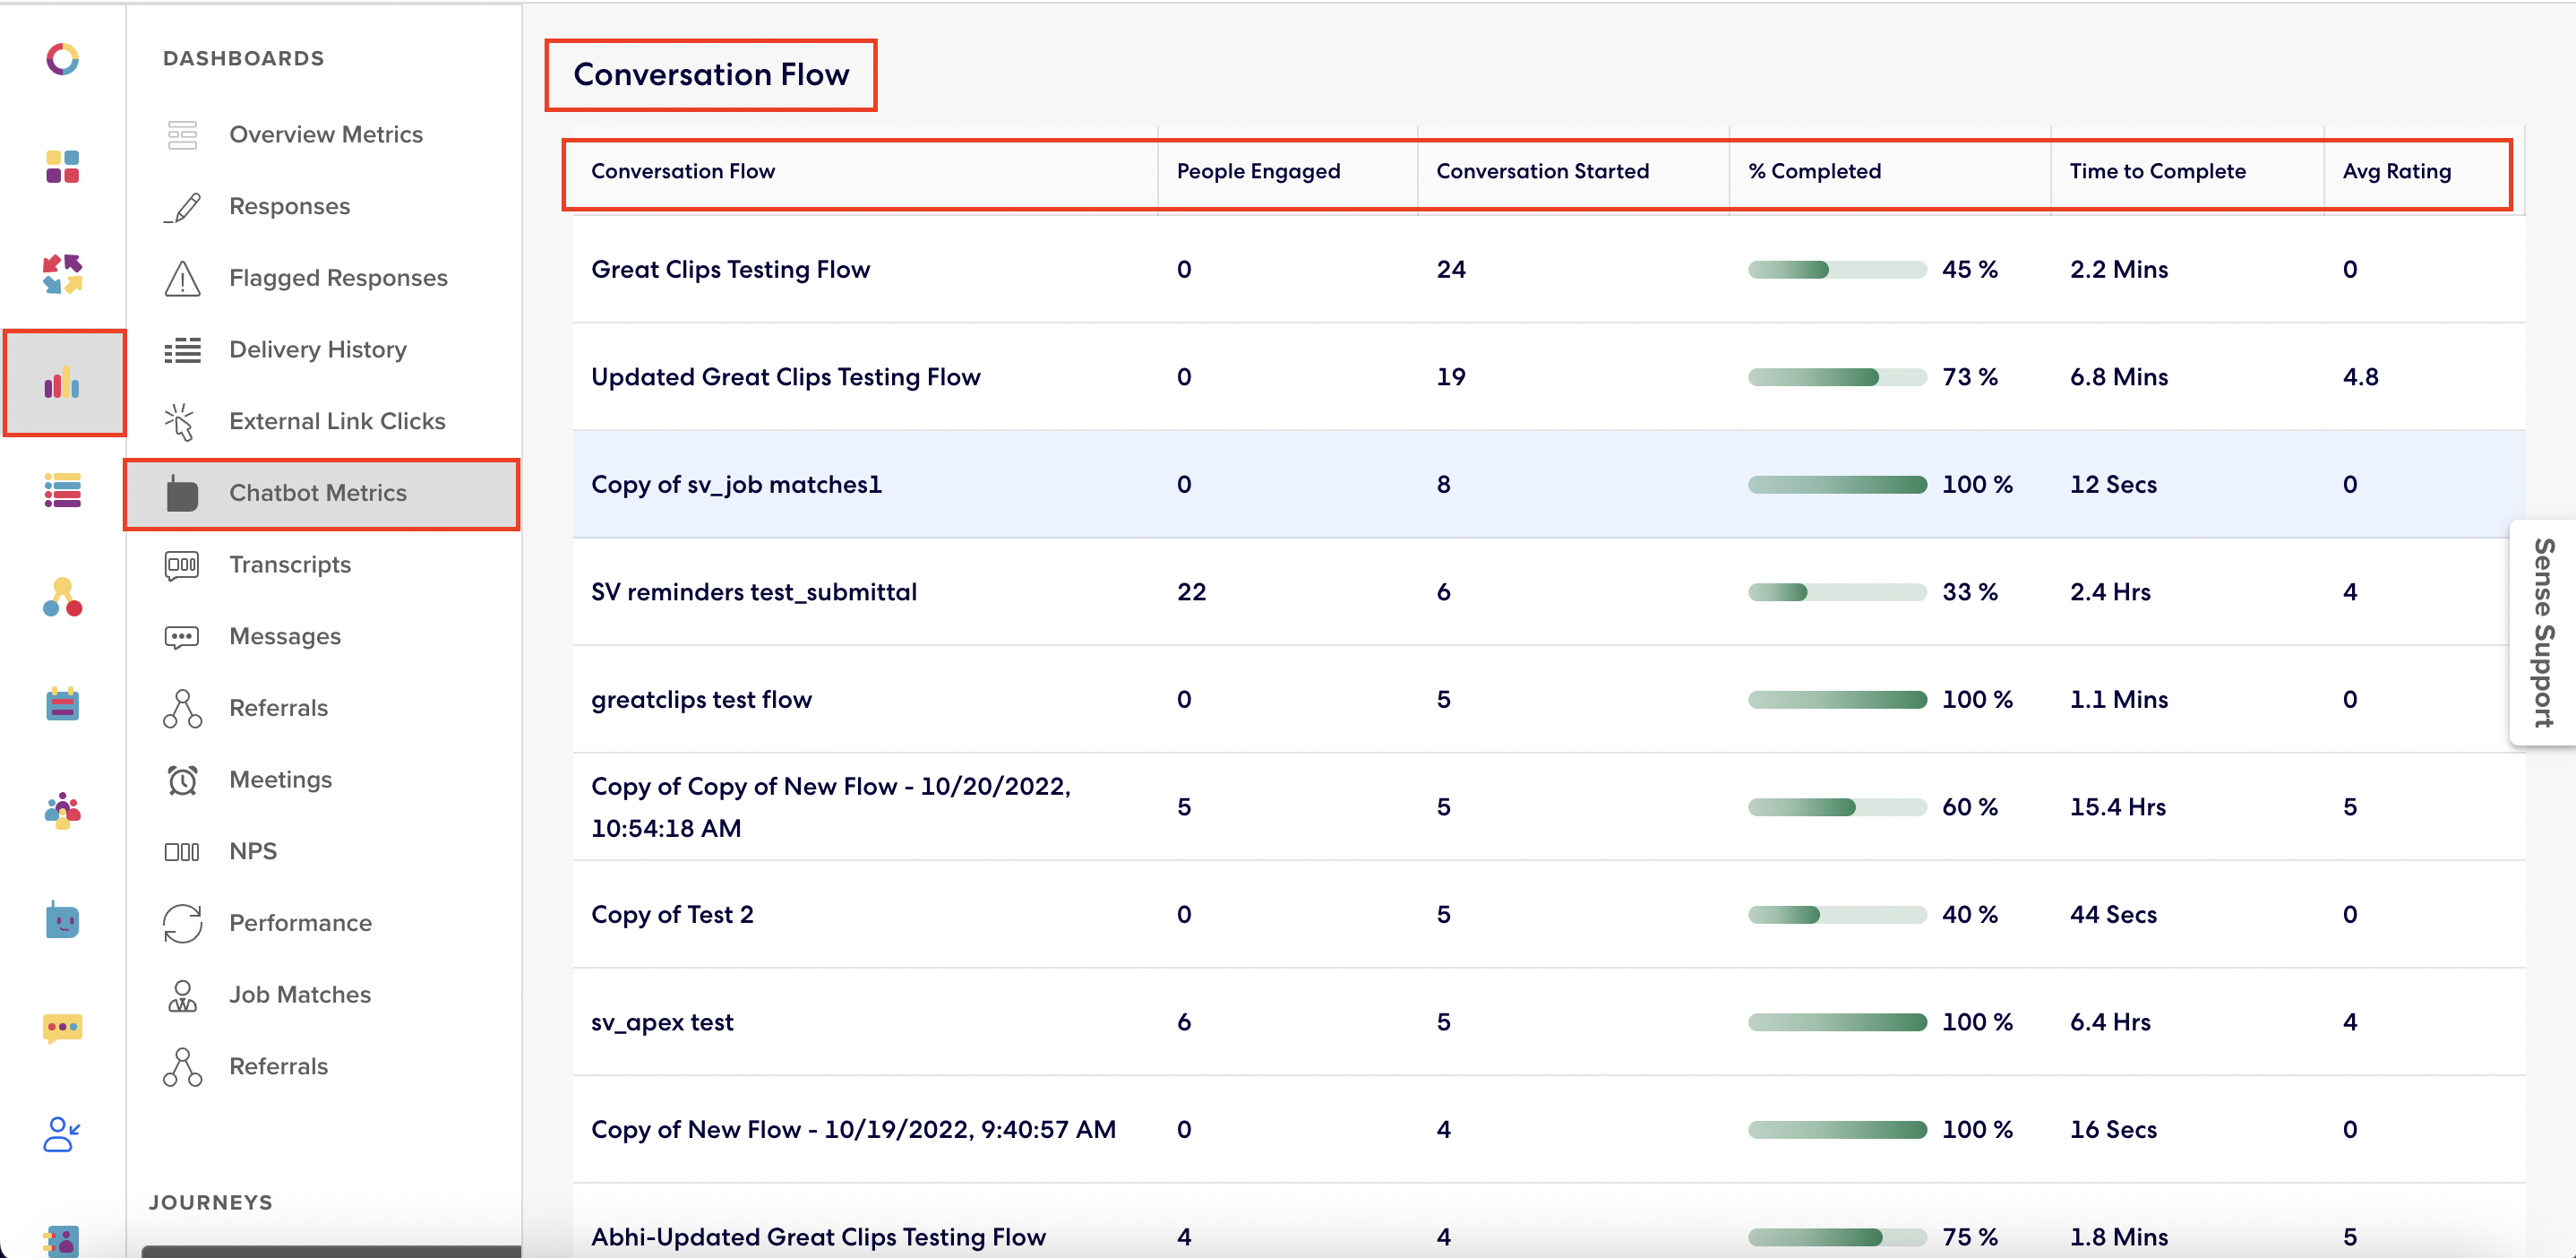This screenshot has height=1258, width=2576.
Task: Click the calendar sidebar icon
Action: point(62,704)
